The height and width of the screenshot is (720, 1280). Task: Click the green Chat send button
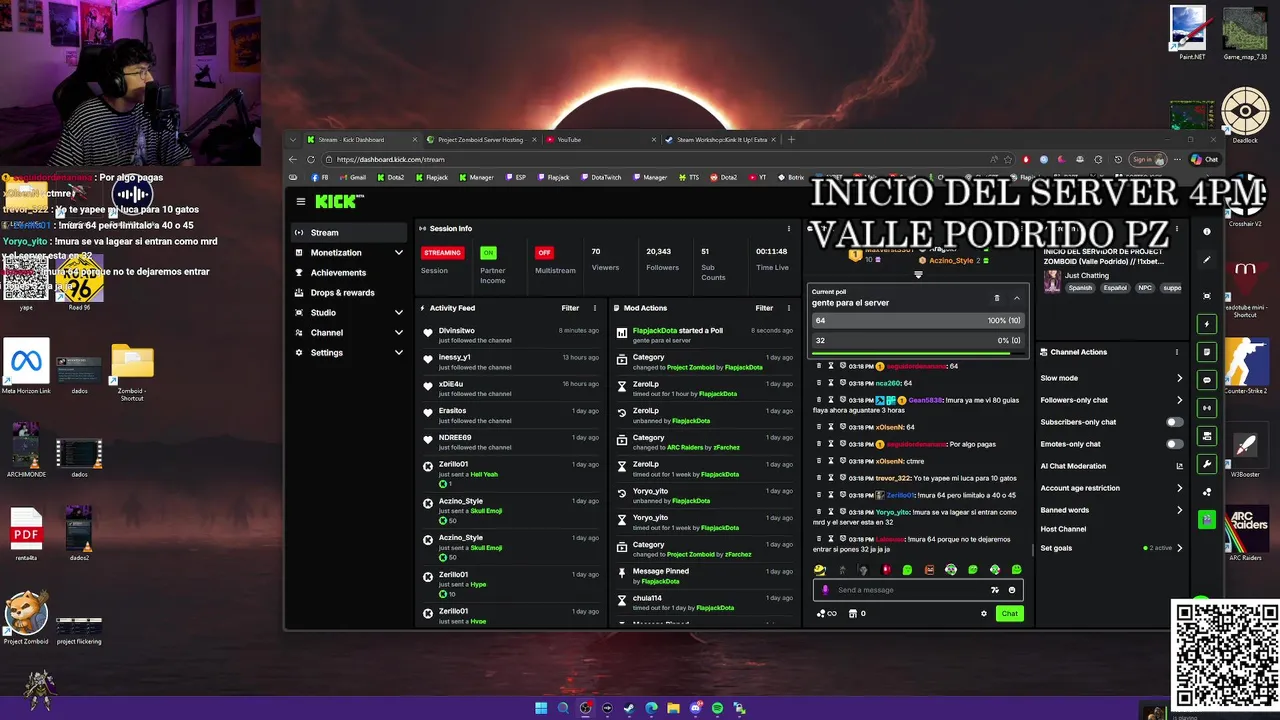click(1009, 614)
